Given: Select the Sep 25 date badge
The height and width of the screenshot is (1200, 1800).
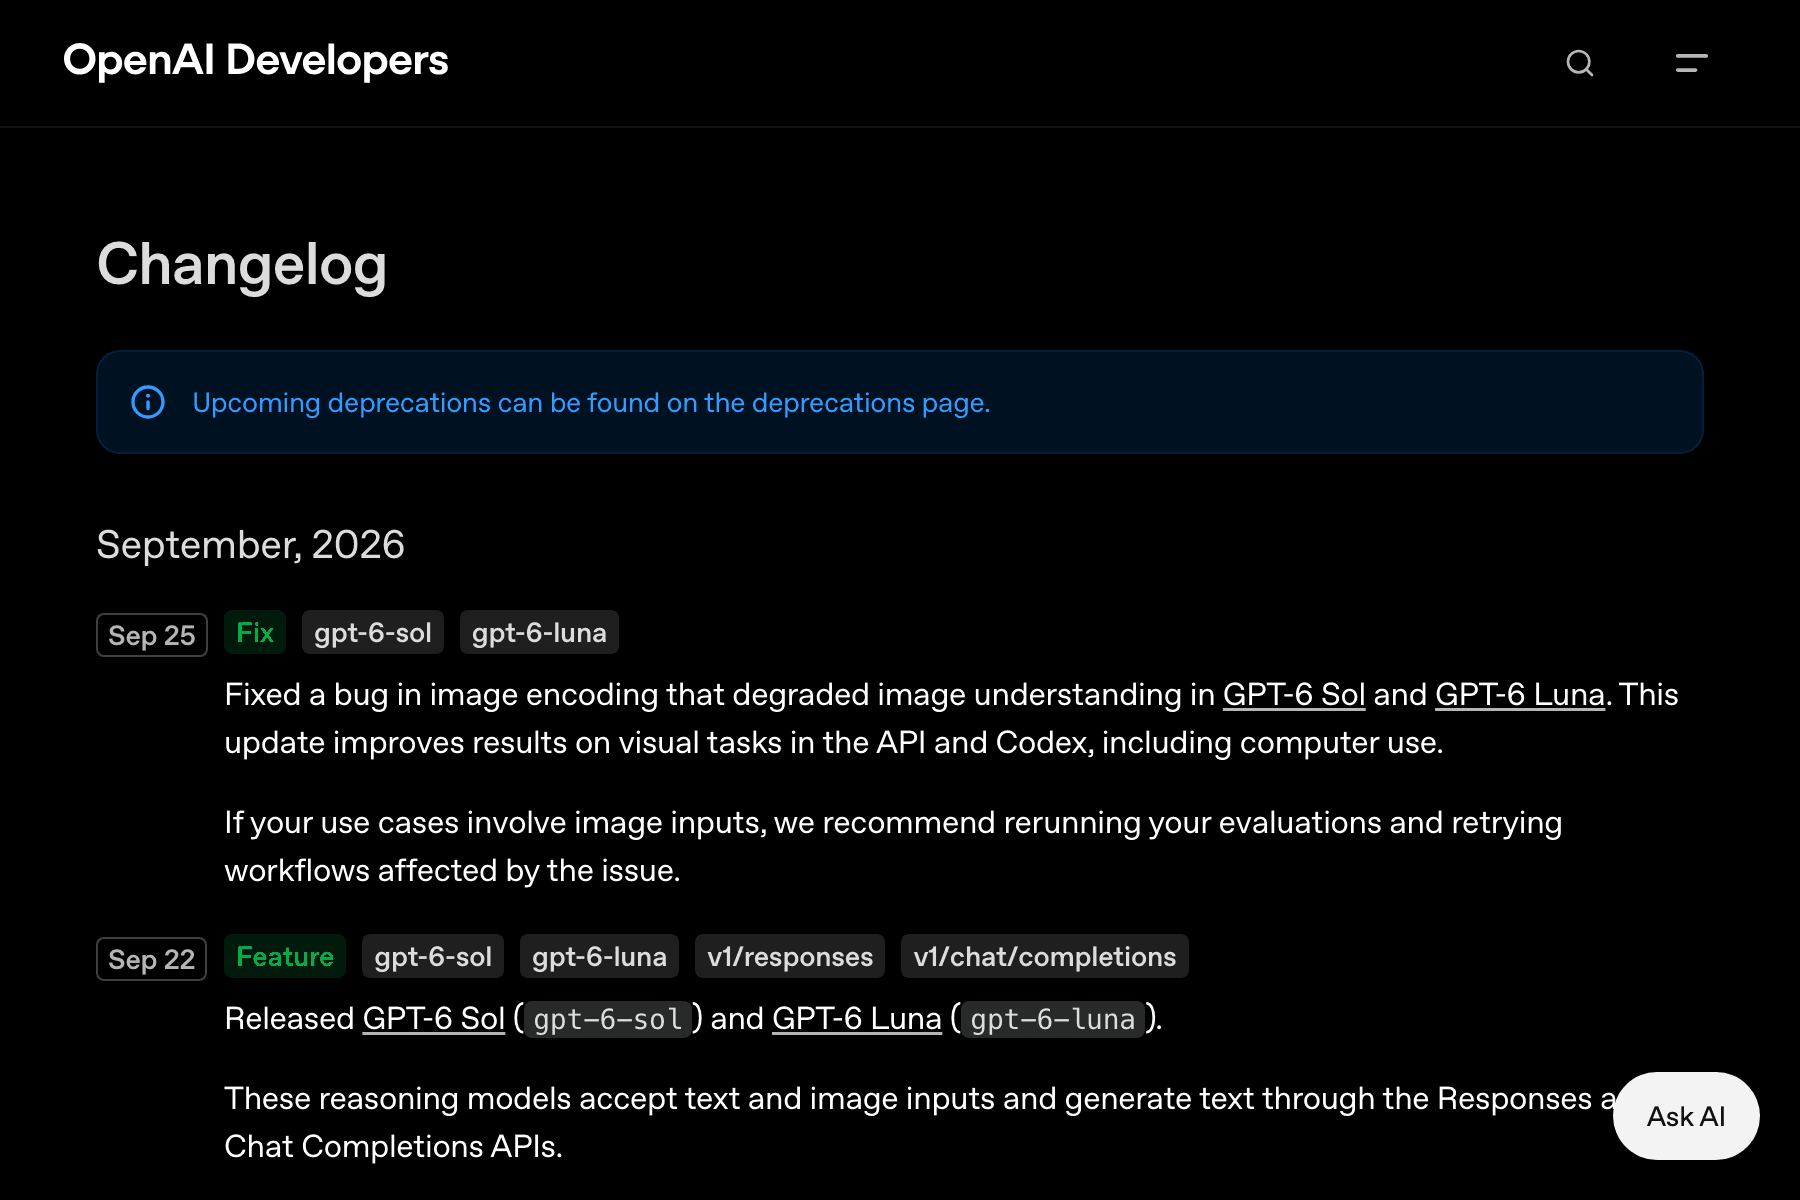Looking at the screenshot, I should point(152,635).
